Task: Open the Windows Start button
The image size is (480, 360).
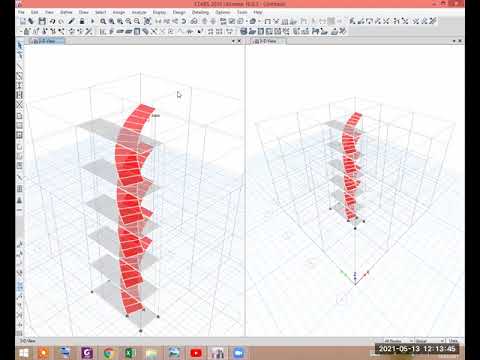Action: tap(24, 353)
